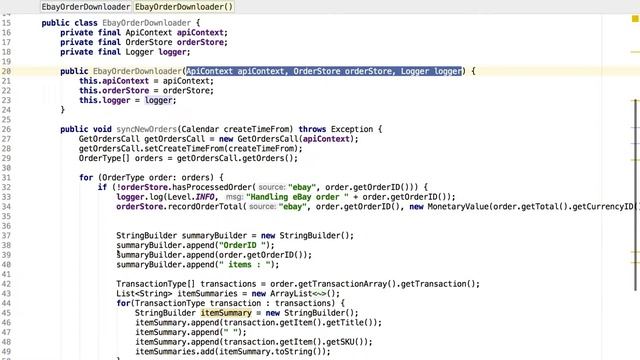
Task: Click the 'msg:' parameter hint on line 33
Action: (x=235, y=197)
